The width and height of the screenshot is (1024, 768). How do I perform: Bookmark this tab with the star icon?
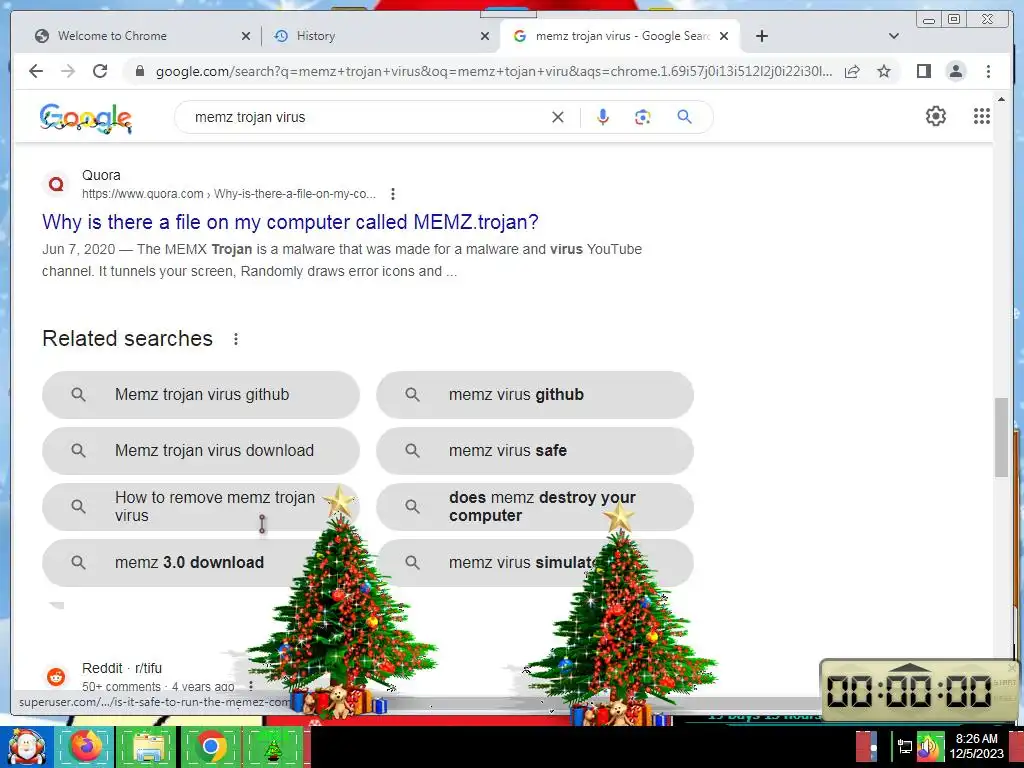(x=884, y=71)
